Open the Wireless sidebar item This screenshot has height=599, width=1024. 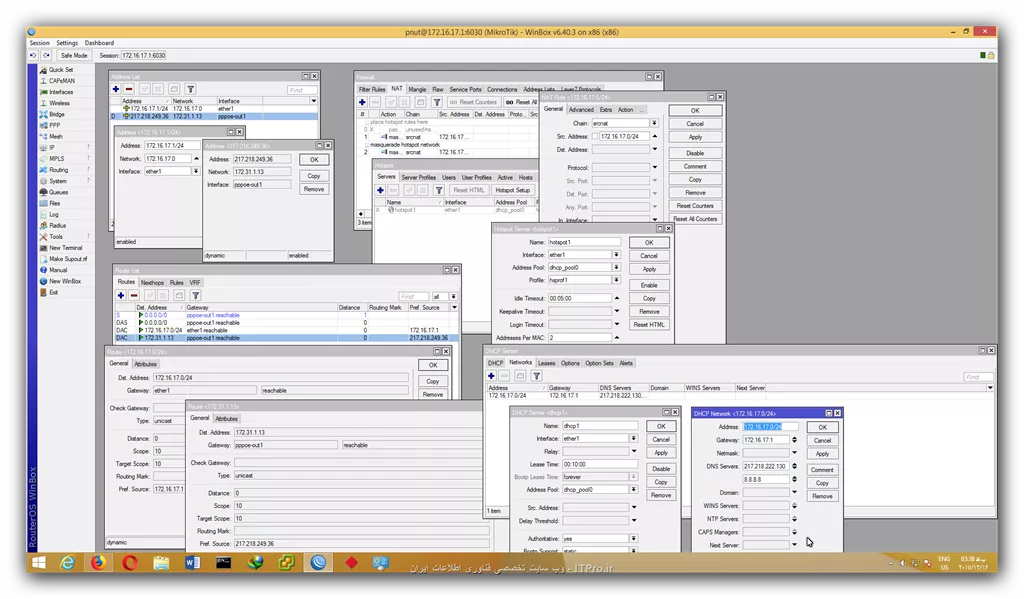59,103
